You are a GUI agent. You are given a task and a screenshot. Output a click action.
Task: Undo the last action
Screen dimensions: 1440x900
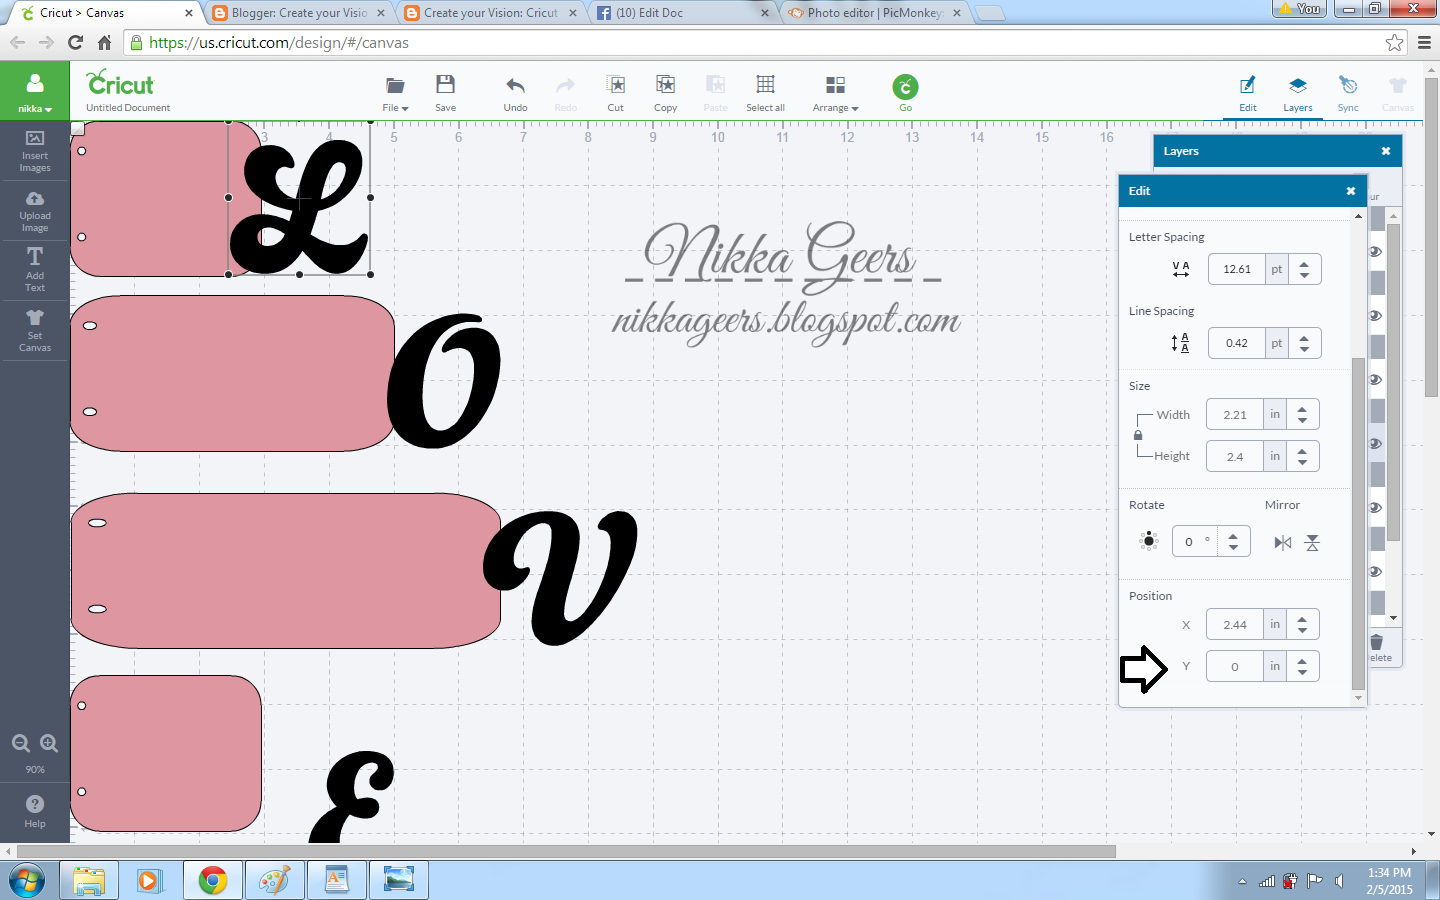coord(515,92)
